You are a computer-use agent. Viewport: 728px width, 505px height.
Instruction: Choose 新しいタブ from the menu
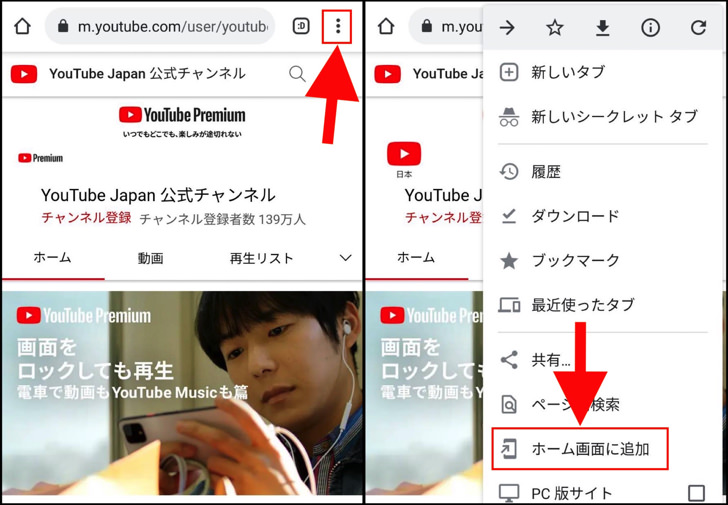[603, 72]
